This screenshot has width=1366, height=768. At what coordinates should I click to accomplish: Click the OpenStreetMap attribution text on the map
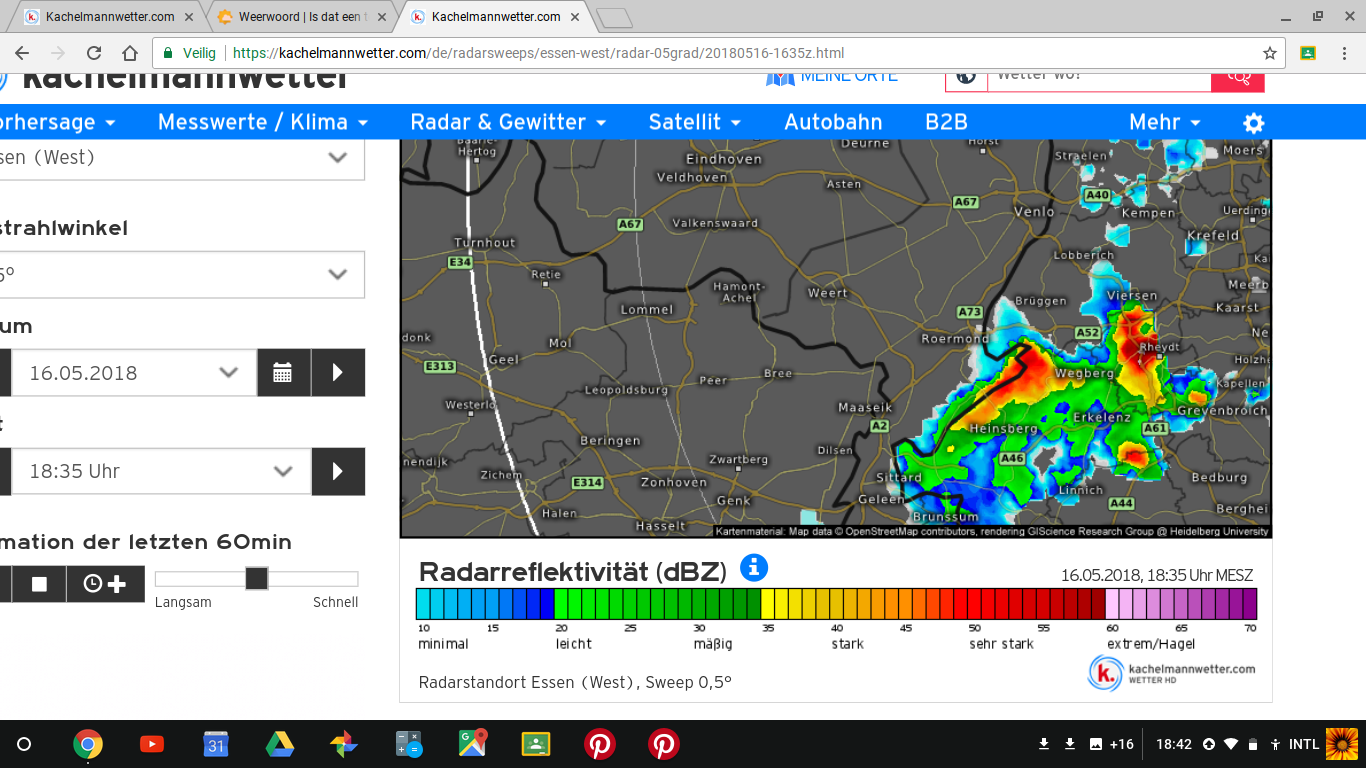click(992, 532)
